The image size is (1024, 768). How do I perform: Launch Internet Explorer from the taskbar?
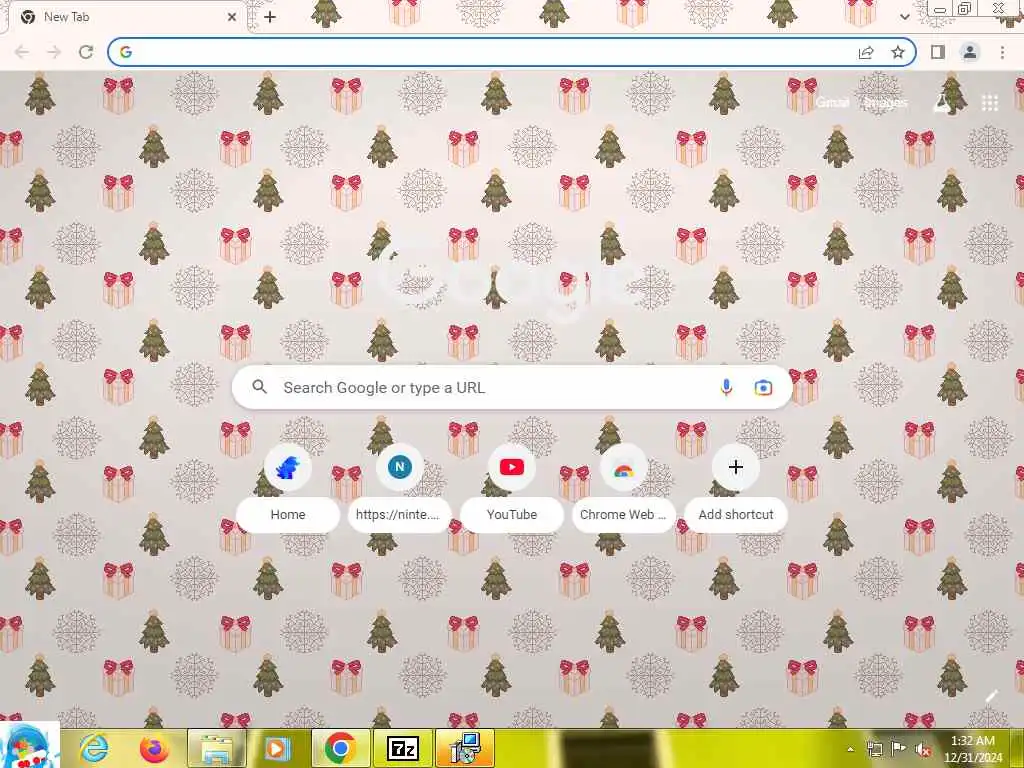pos(93,748)
